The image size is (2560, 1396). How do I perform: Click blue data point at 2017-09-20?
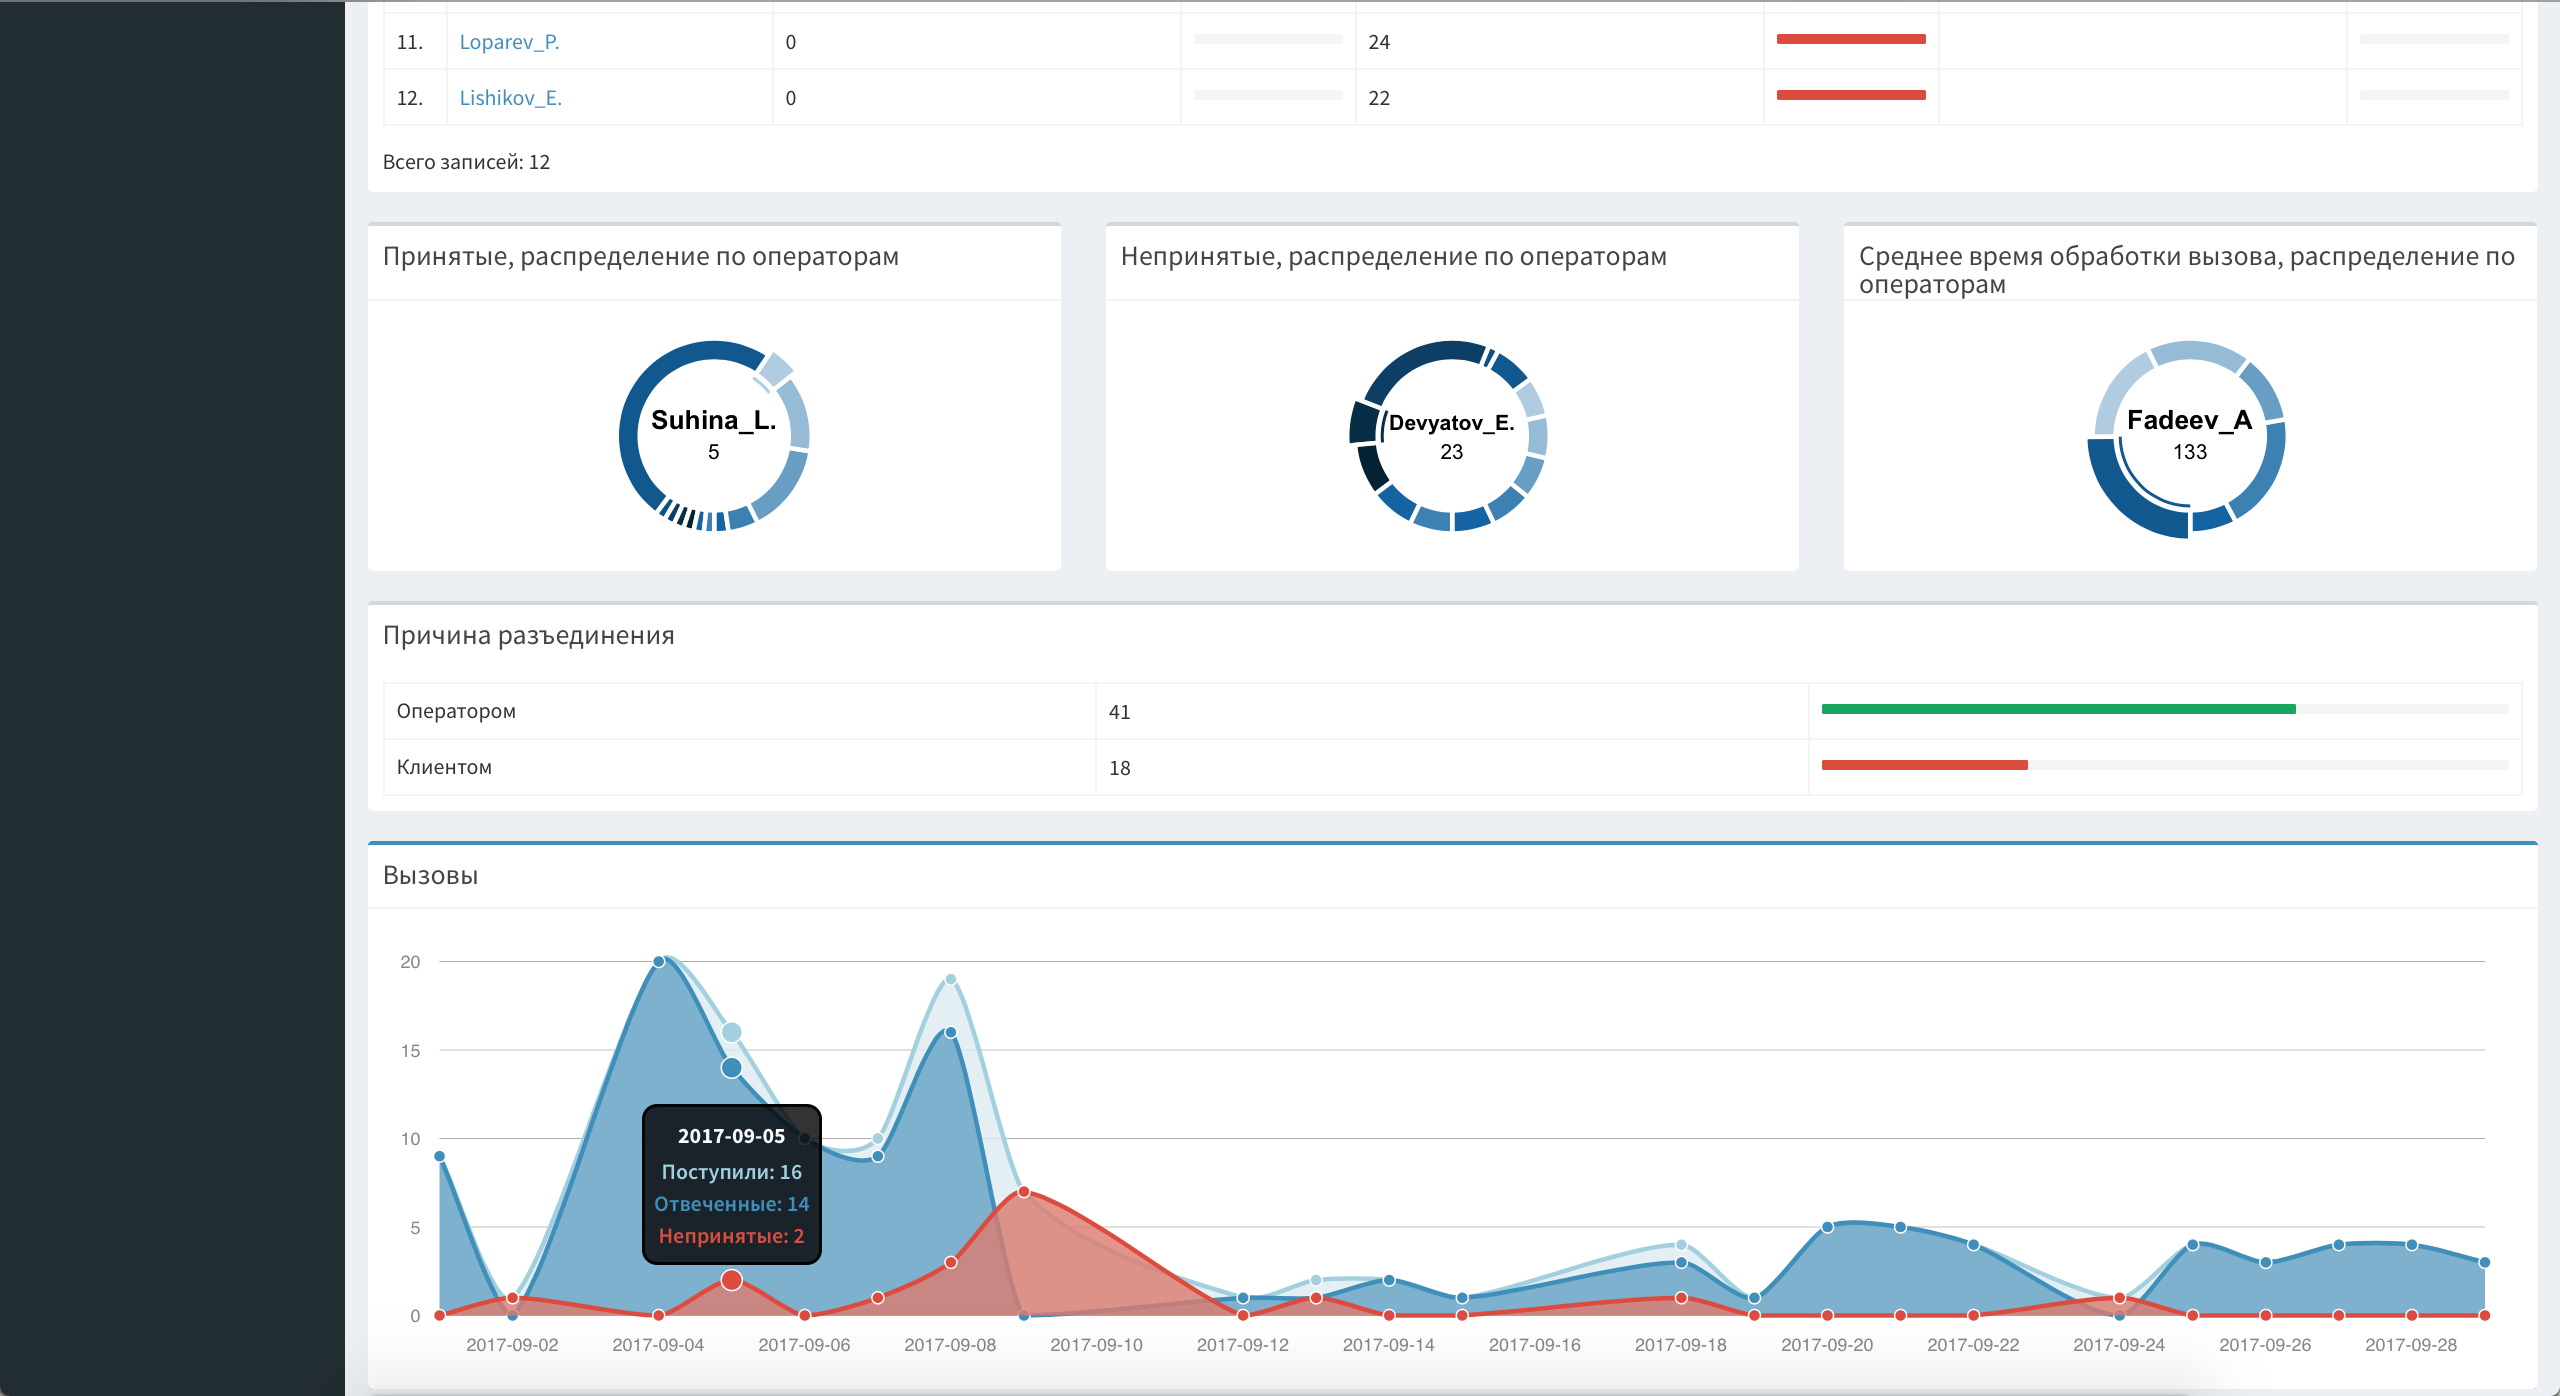(1827, 1227)
